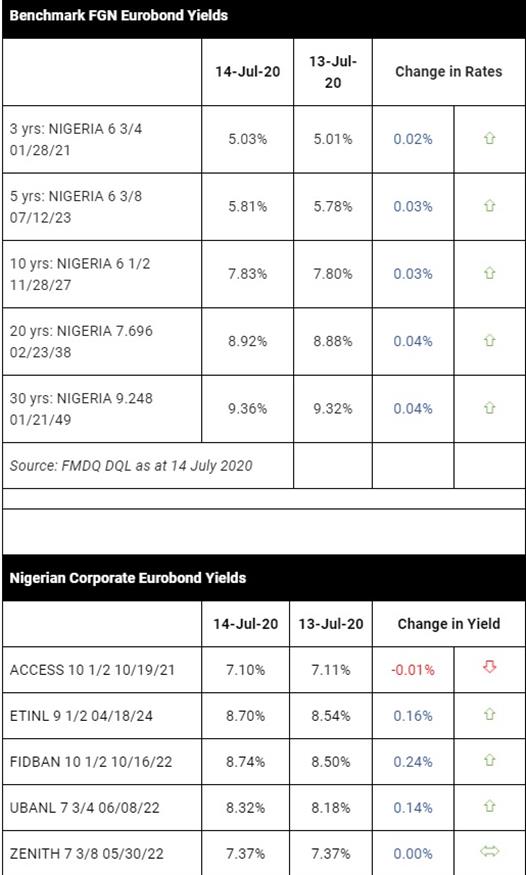Click the Source: FMDQ DQL note

coord(131,465)
